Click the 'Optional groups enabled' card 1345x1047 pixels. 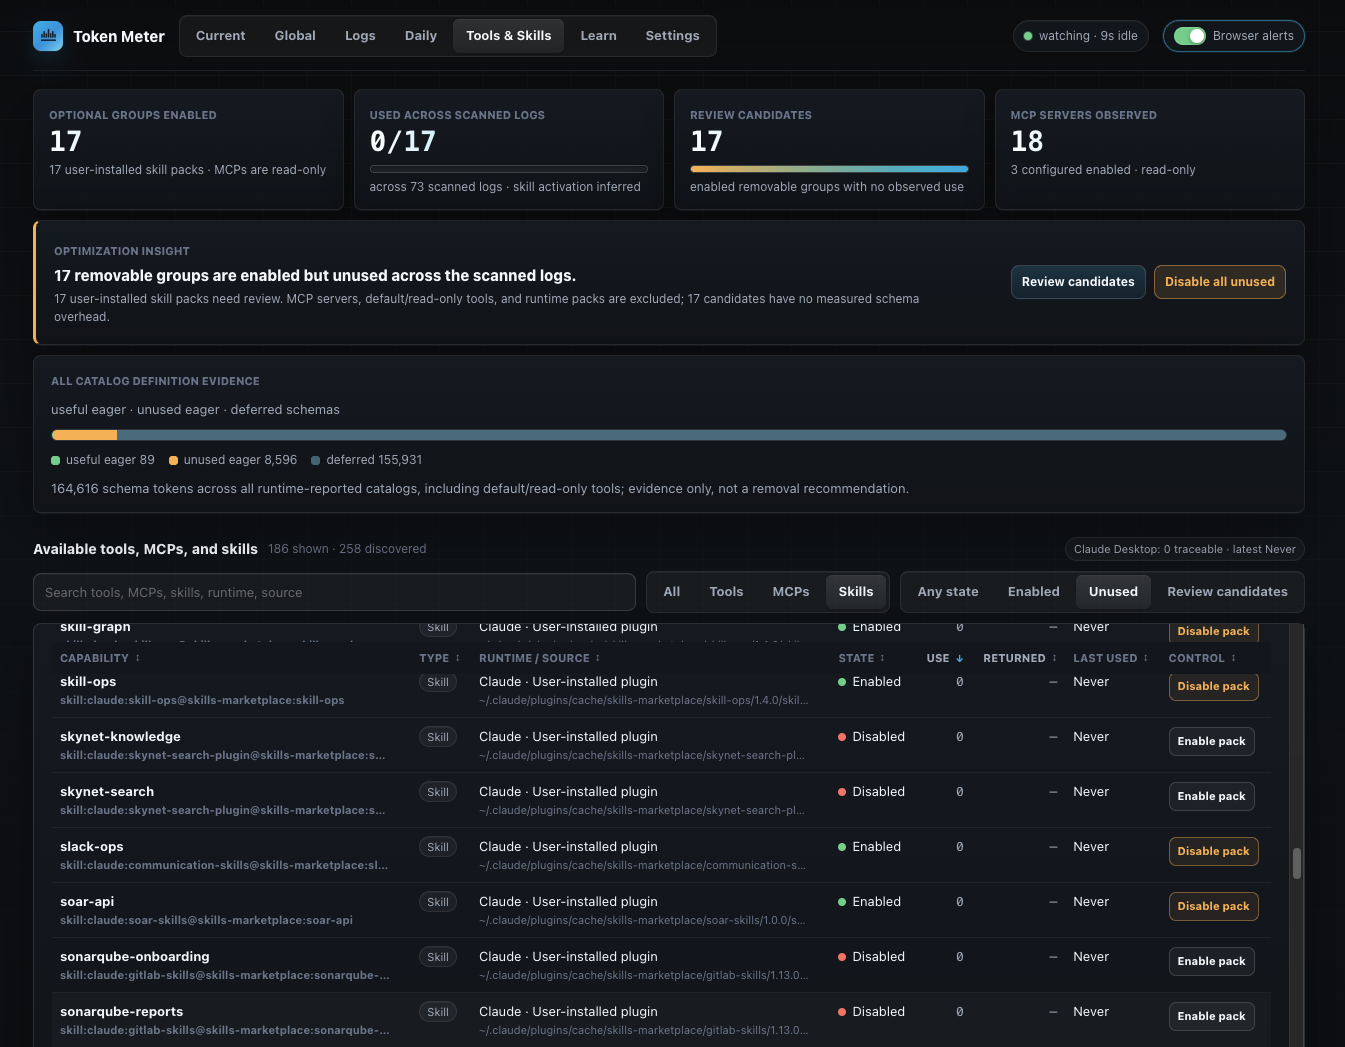(x=188, y=150)
